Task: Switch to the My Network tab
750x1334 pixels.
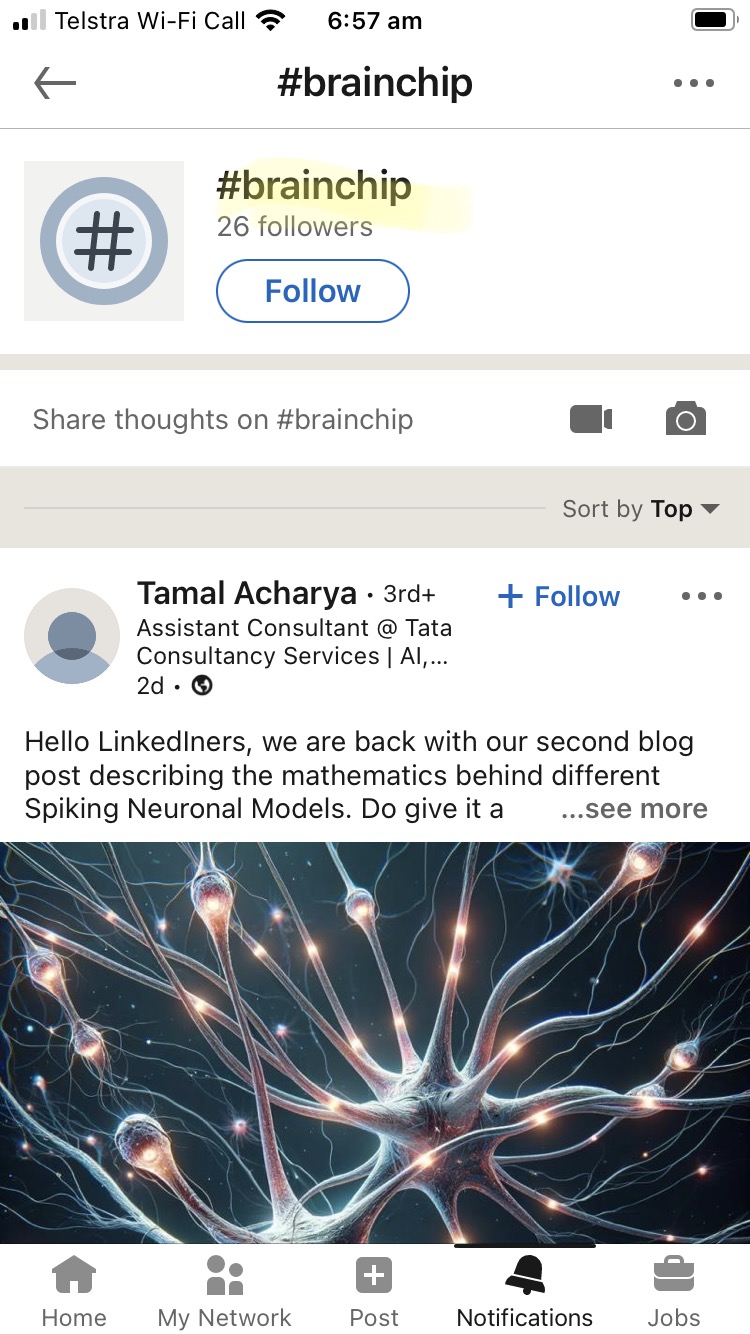Action: coord(225,1292)
